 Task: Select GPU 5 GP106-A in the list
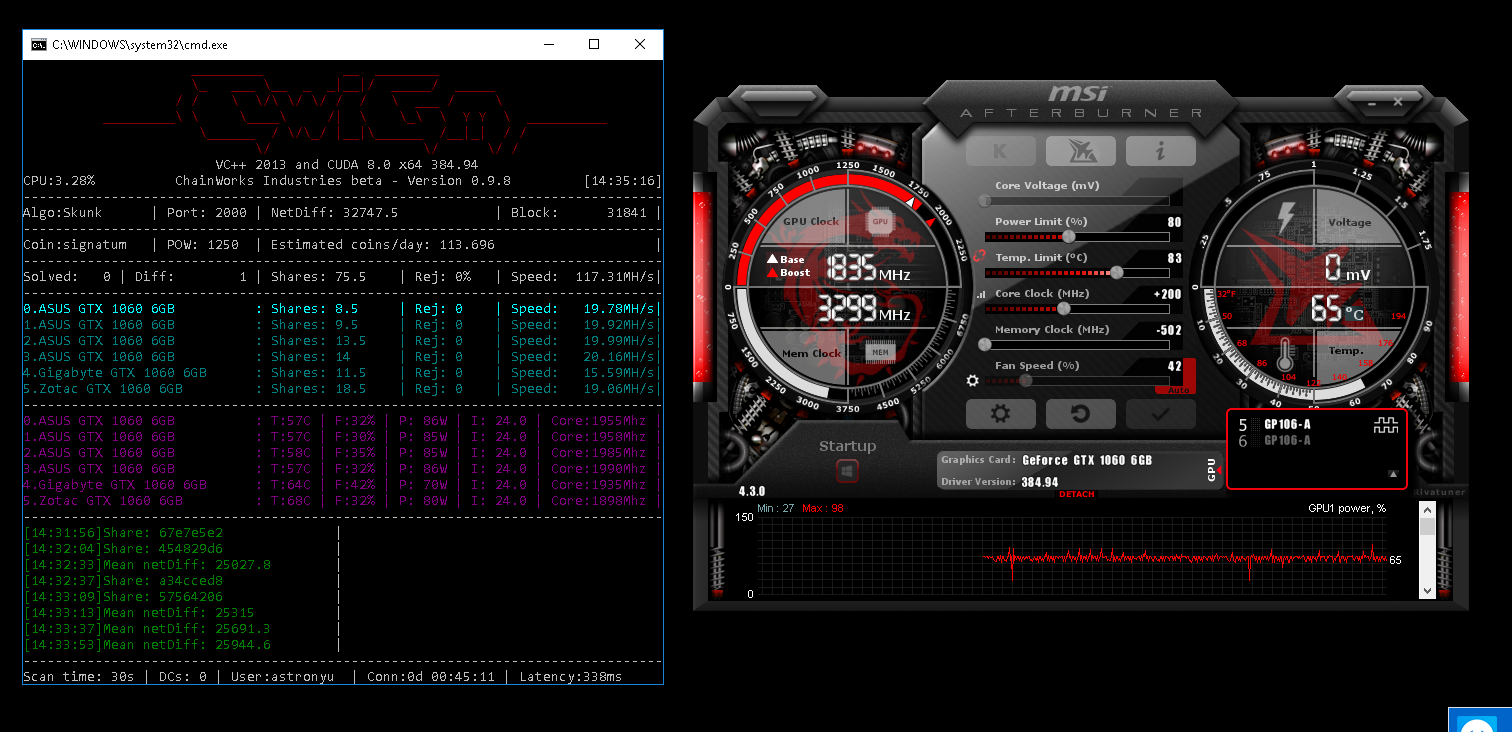point(1276,425)
